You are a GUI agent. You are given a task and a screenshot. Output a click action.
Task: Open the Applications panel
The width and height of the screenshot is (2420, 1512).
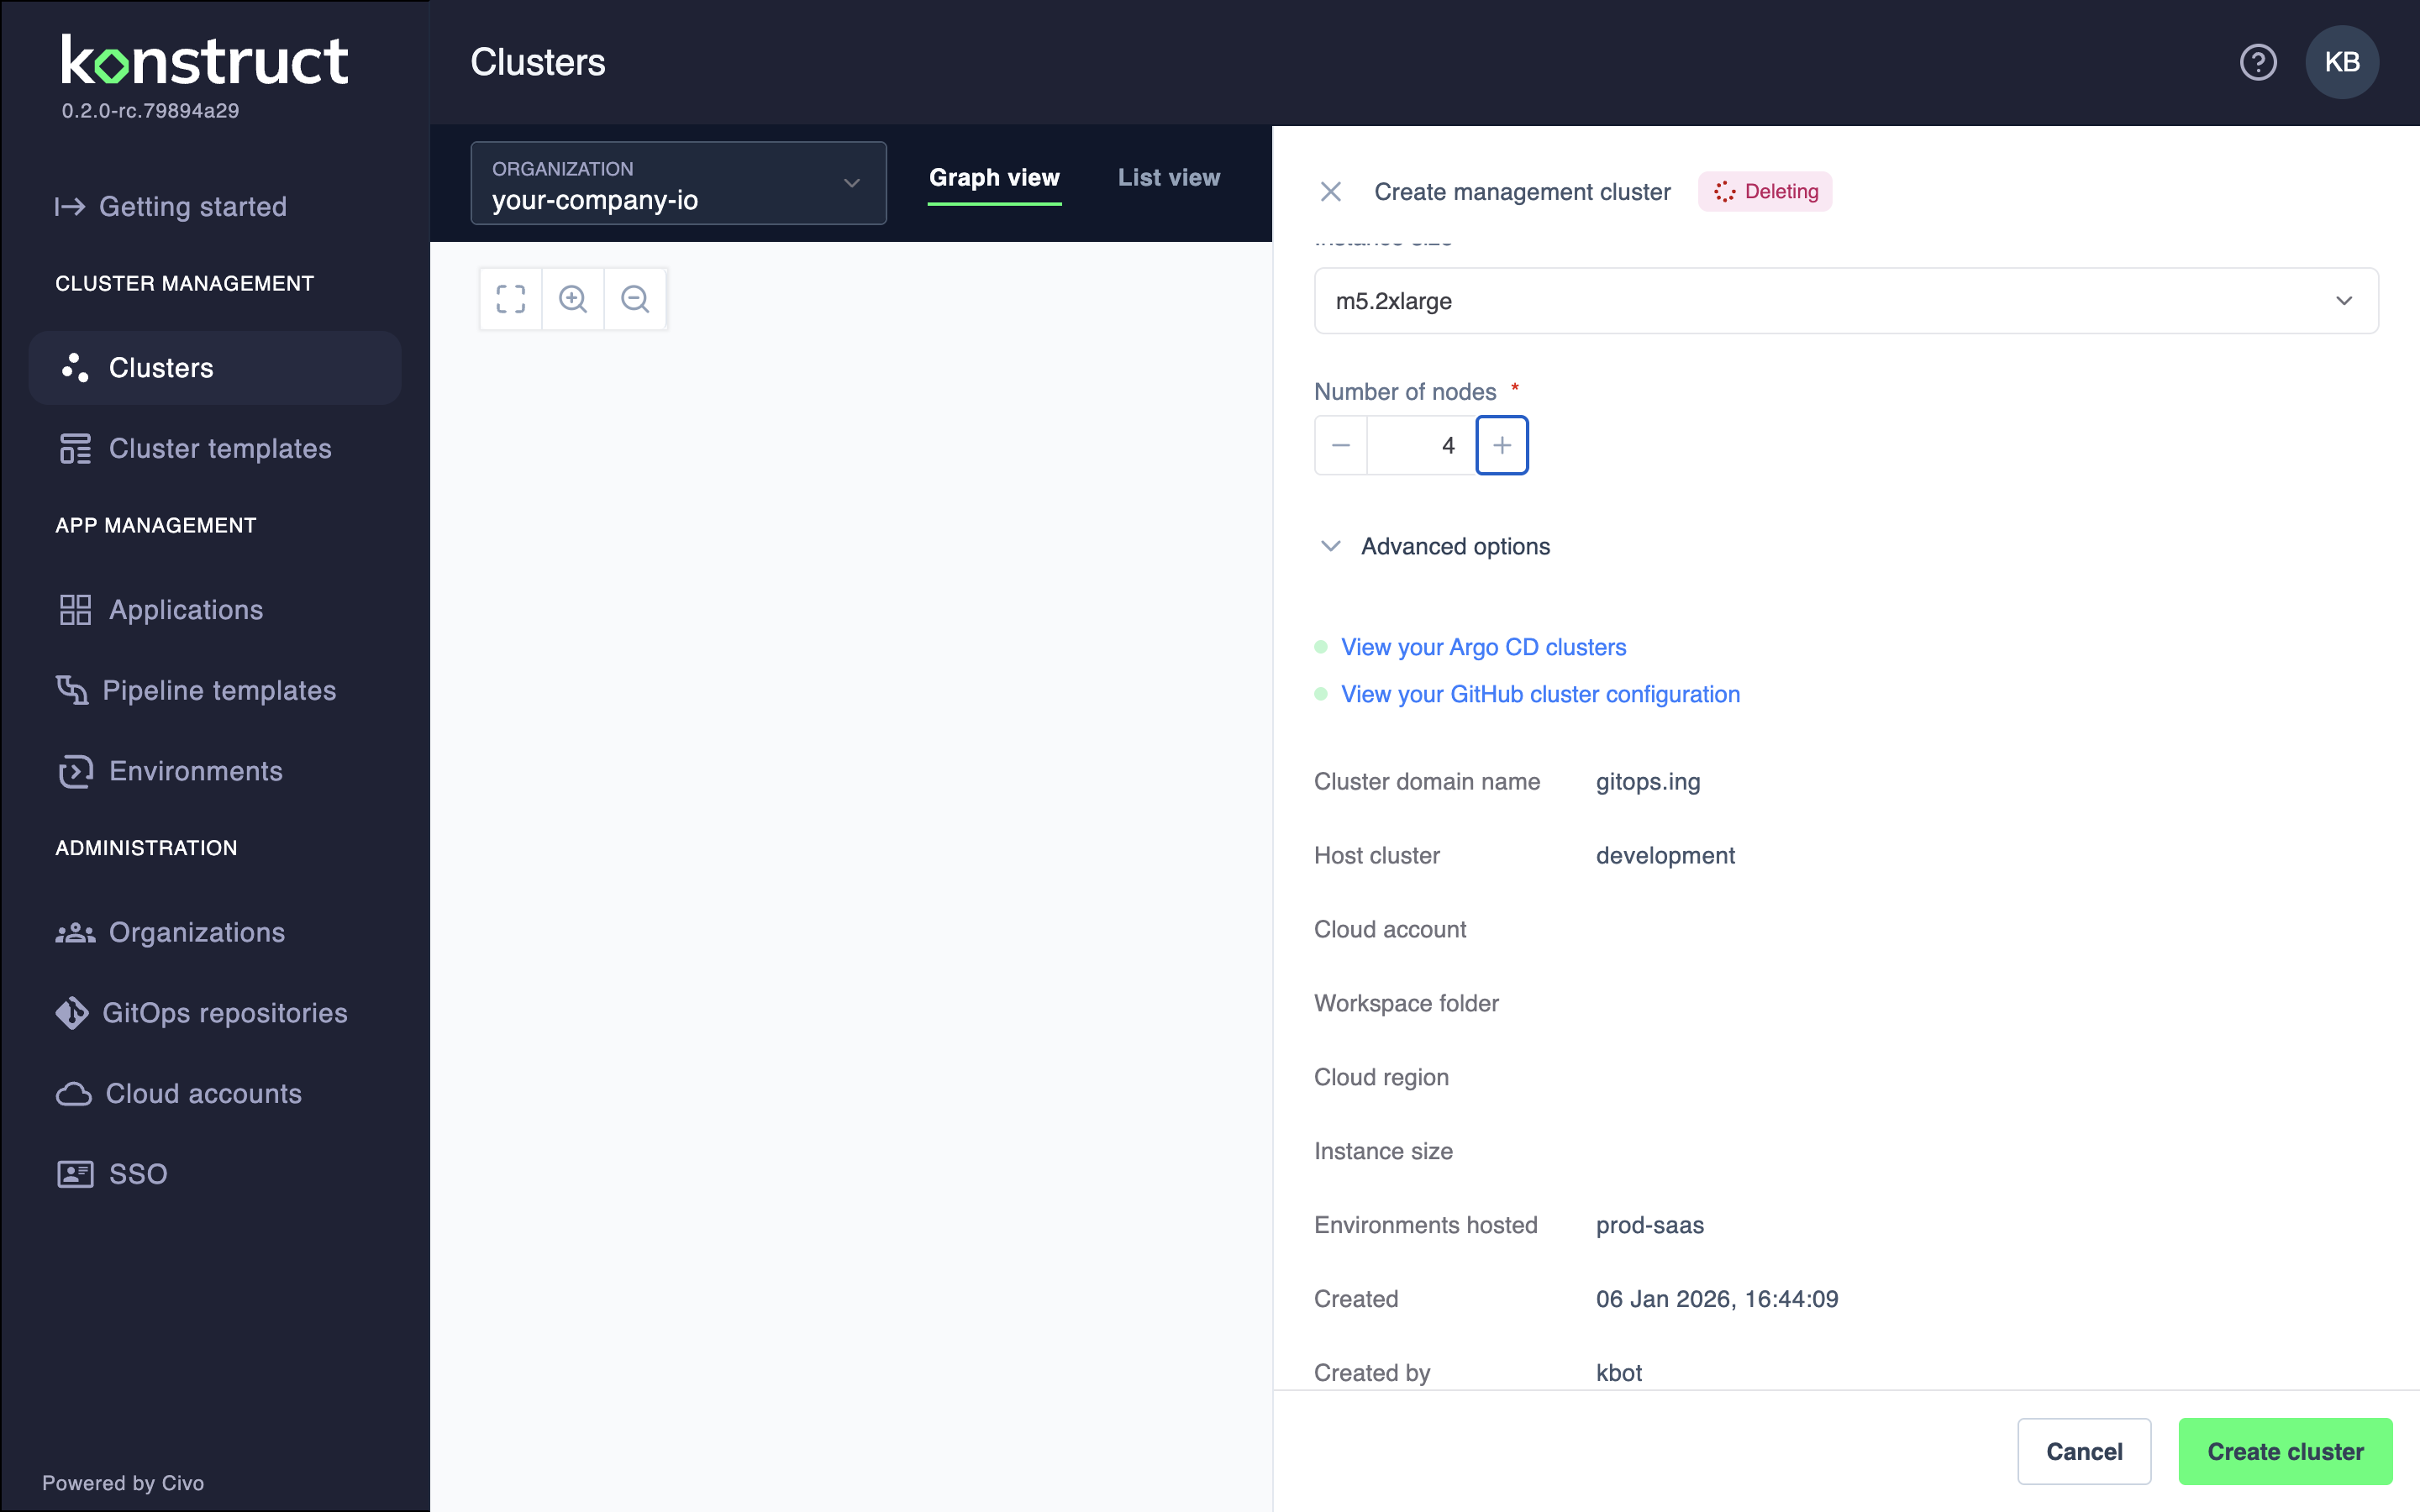(186, 609)
